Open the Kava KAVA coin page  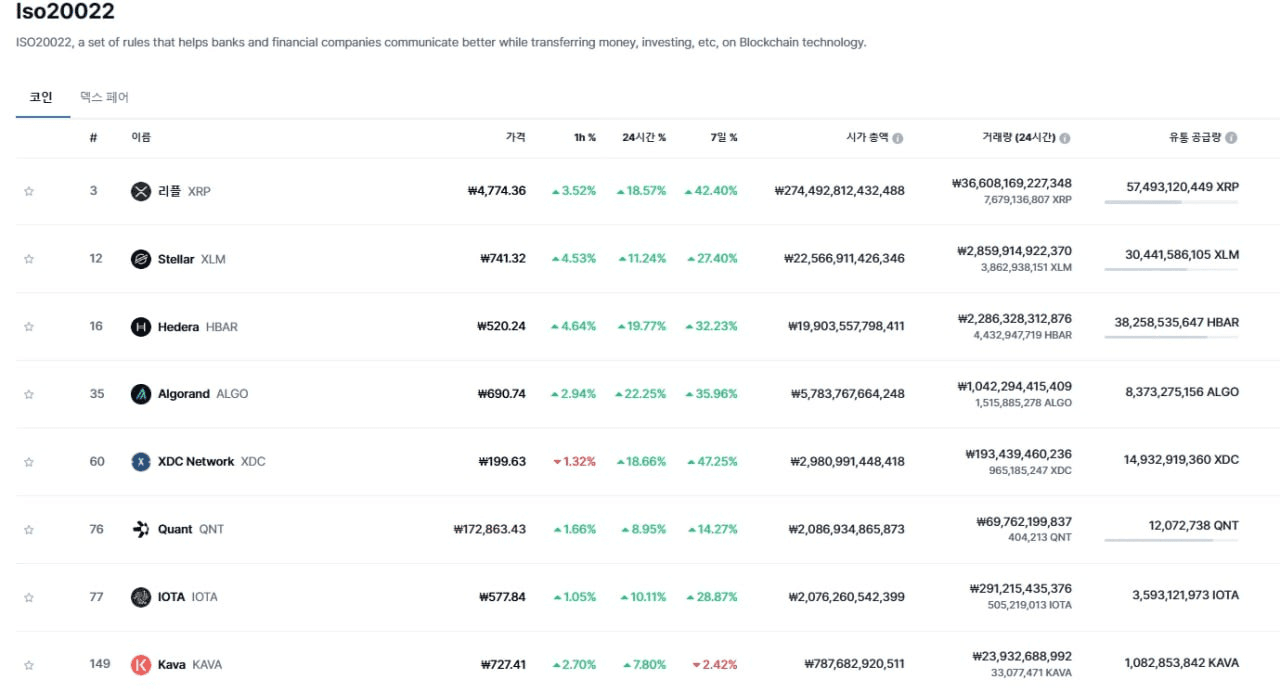click(190, 665)
